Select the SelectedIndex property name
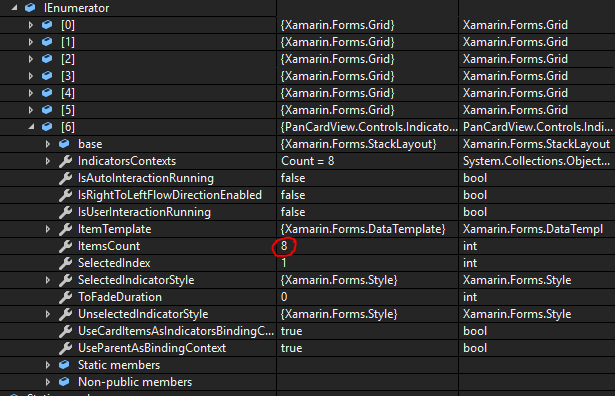Viewport: 615px width, 396px height. [x=114, y=263]
